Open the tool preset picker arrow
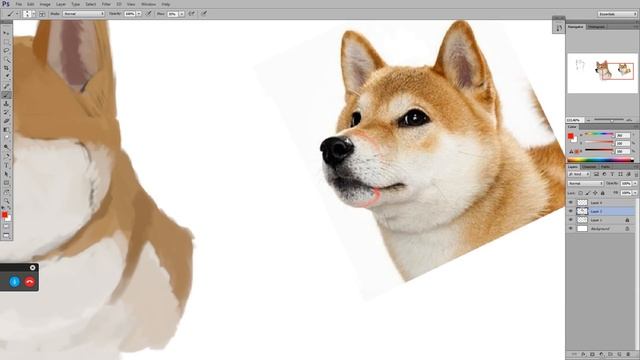The height and width of the screenshot is (360, 640). 17,13
